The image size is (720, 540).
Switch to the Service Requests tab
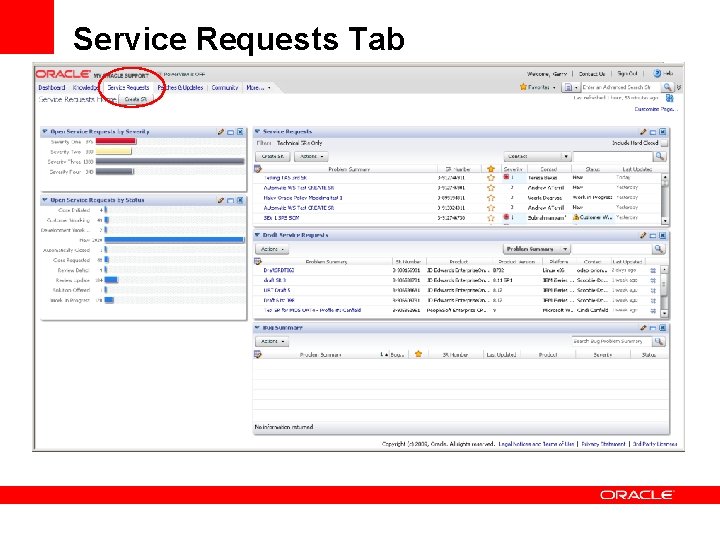coord(128,87)
